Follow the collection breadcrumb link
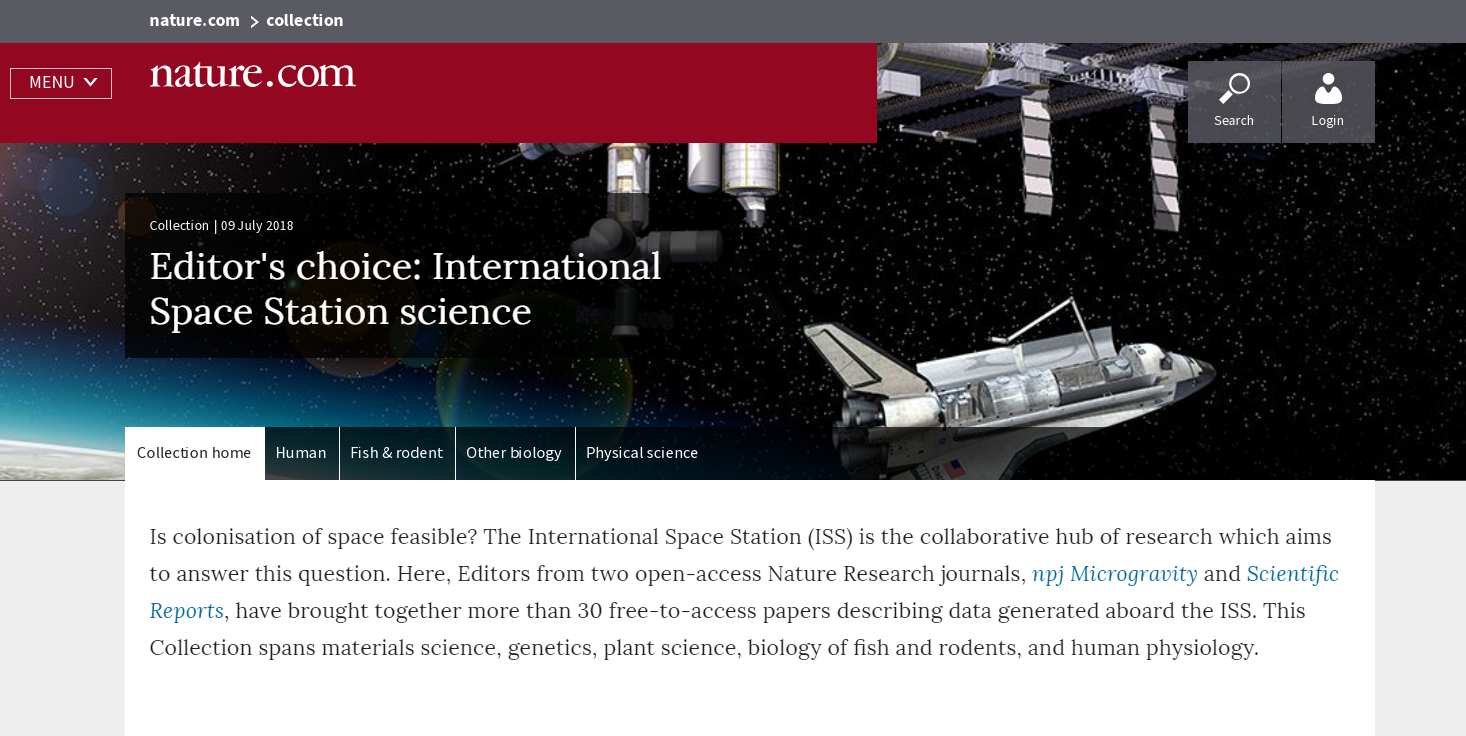The height and width of the screenshot is (736, 1466). (x=305, y=20)
